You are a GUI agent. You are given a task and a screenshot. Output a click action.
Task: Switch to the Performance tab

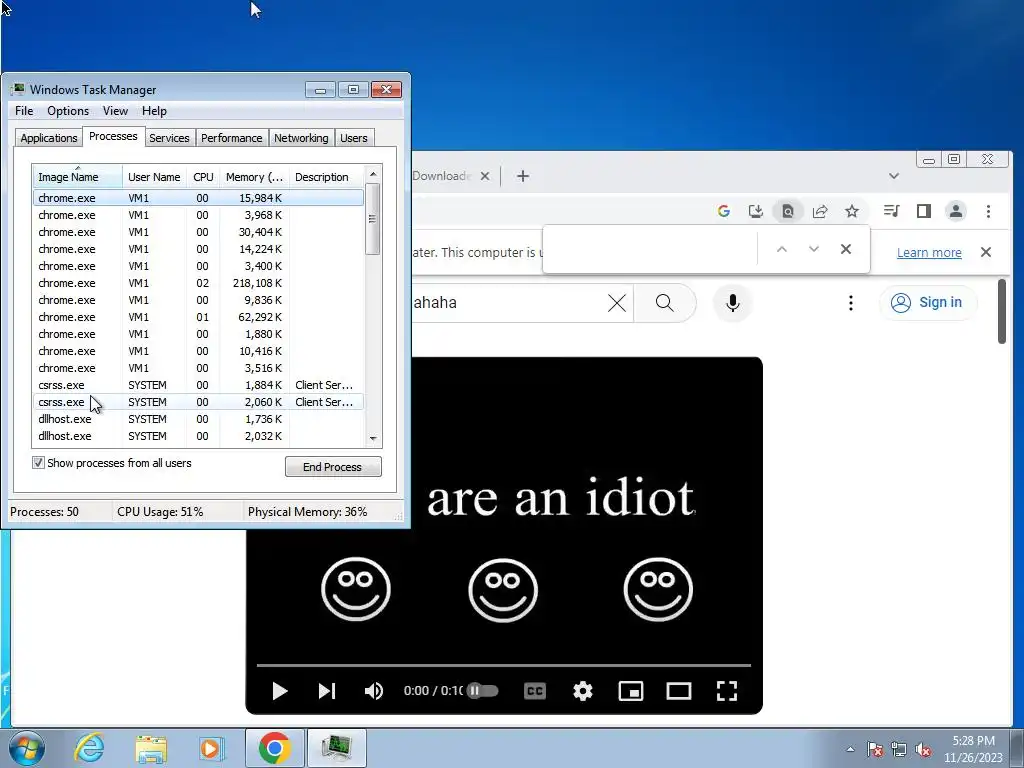[x=231, y=138]
